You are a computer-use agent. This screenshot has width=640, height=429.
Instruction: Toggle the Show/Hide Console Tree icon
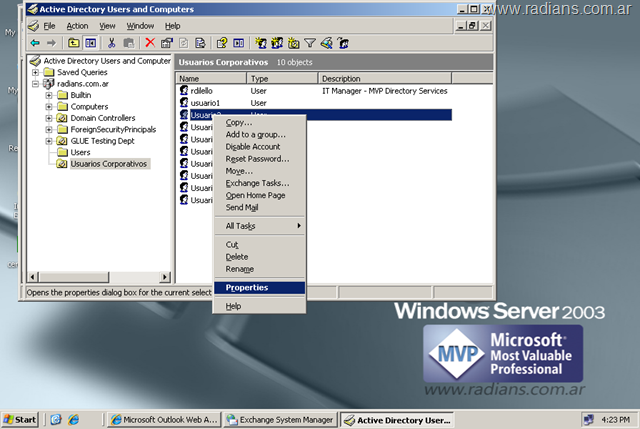point(90,43)
